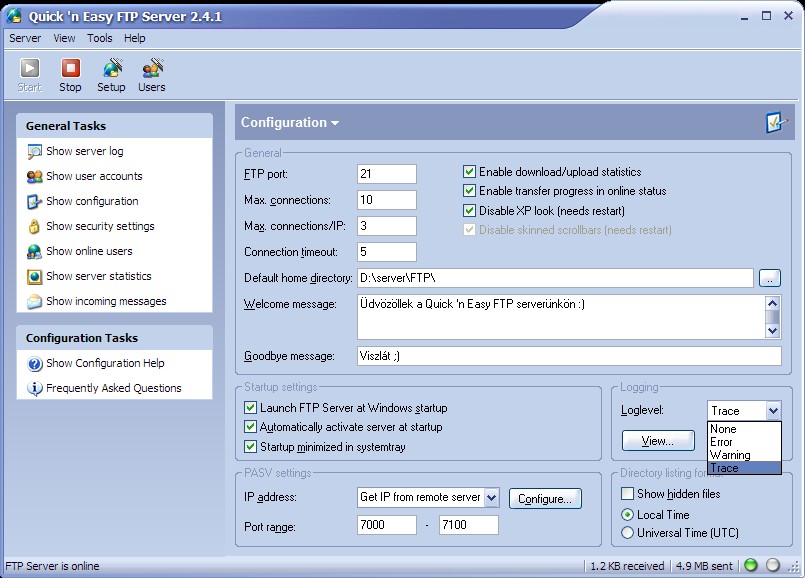Click the Welcome message text area
The image size is (805, 578).
click(x=561, y=317)
